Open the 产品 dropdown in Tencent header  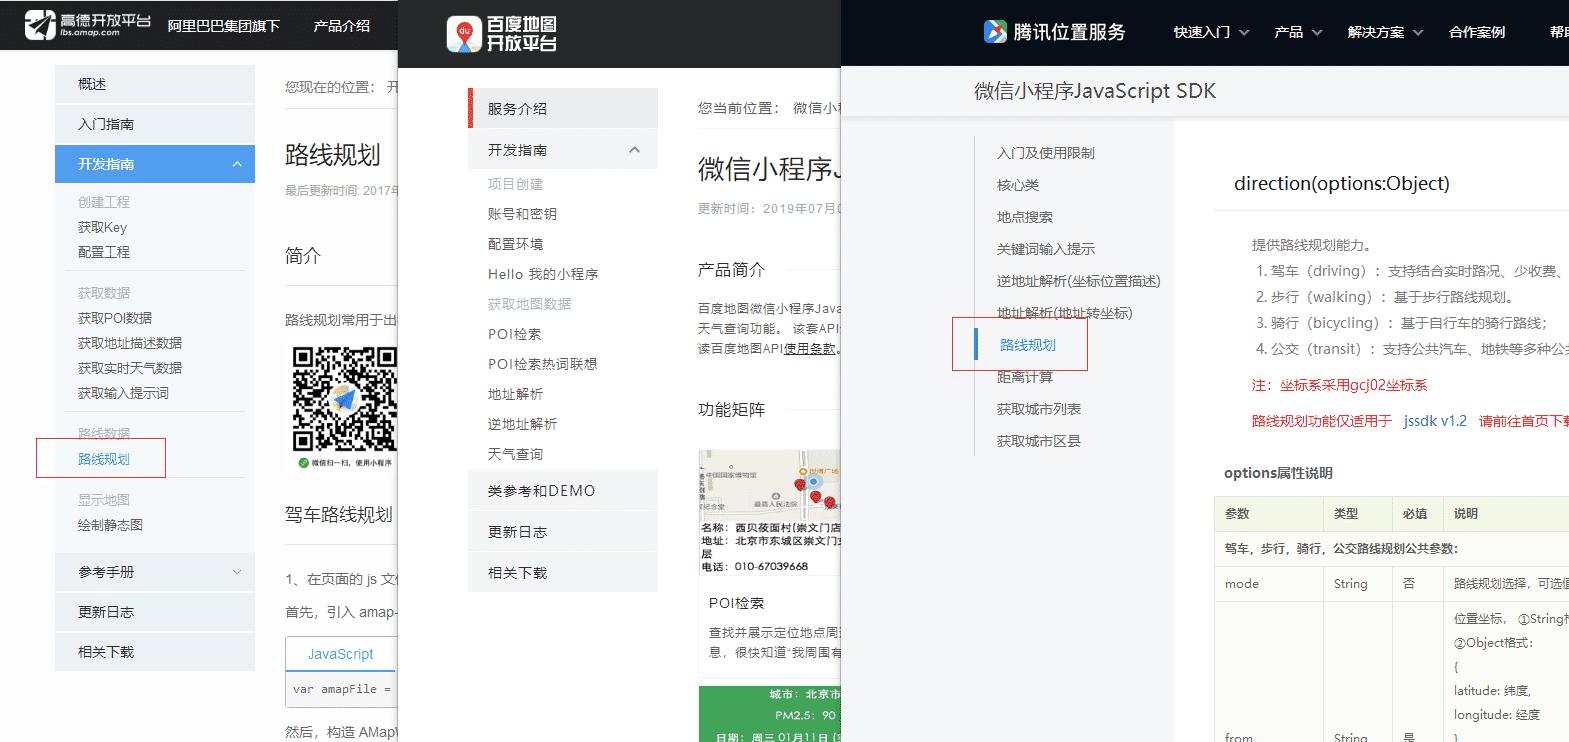[x=1297, y=32]
